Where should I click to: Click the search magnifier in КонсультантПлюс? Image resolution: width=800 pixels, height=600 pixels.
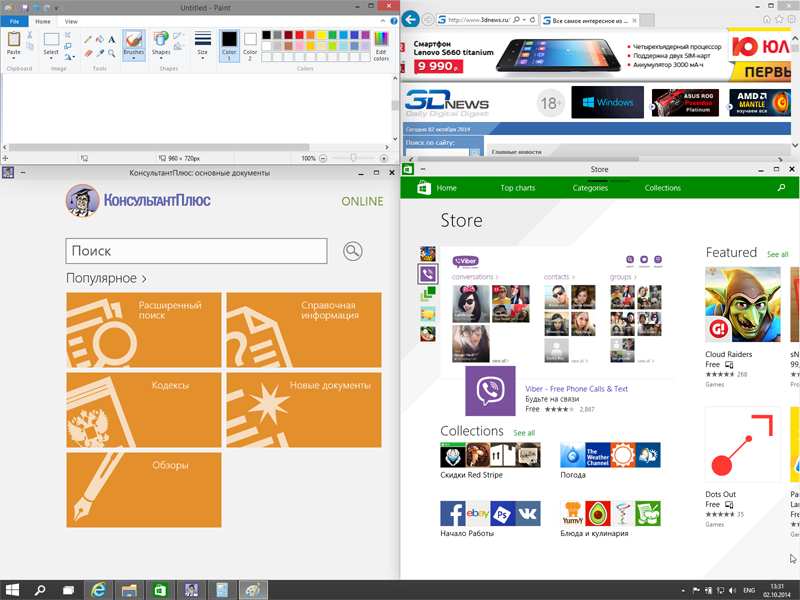click(x=353, y=251)
